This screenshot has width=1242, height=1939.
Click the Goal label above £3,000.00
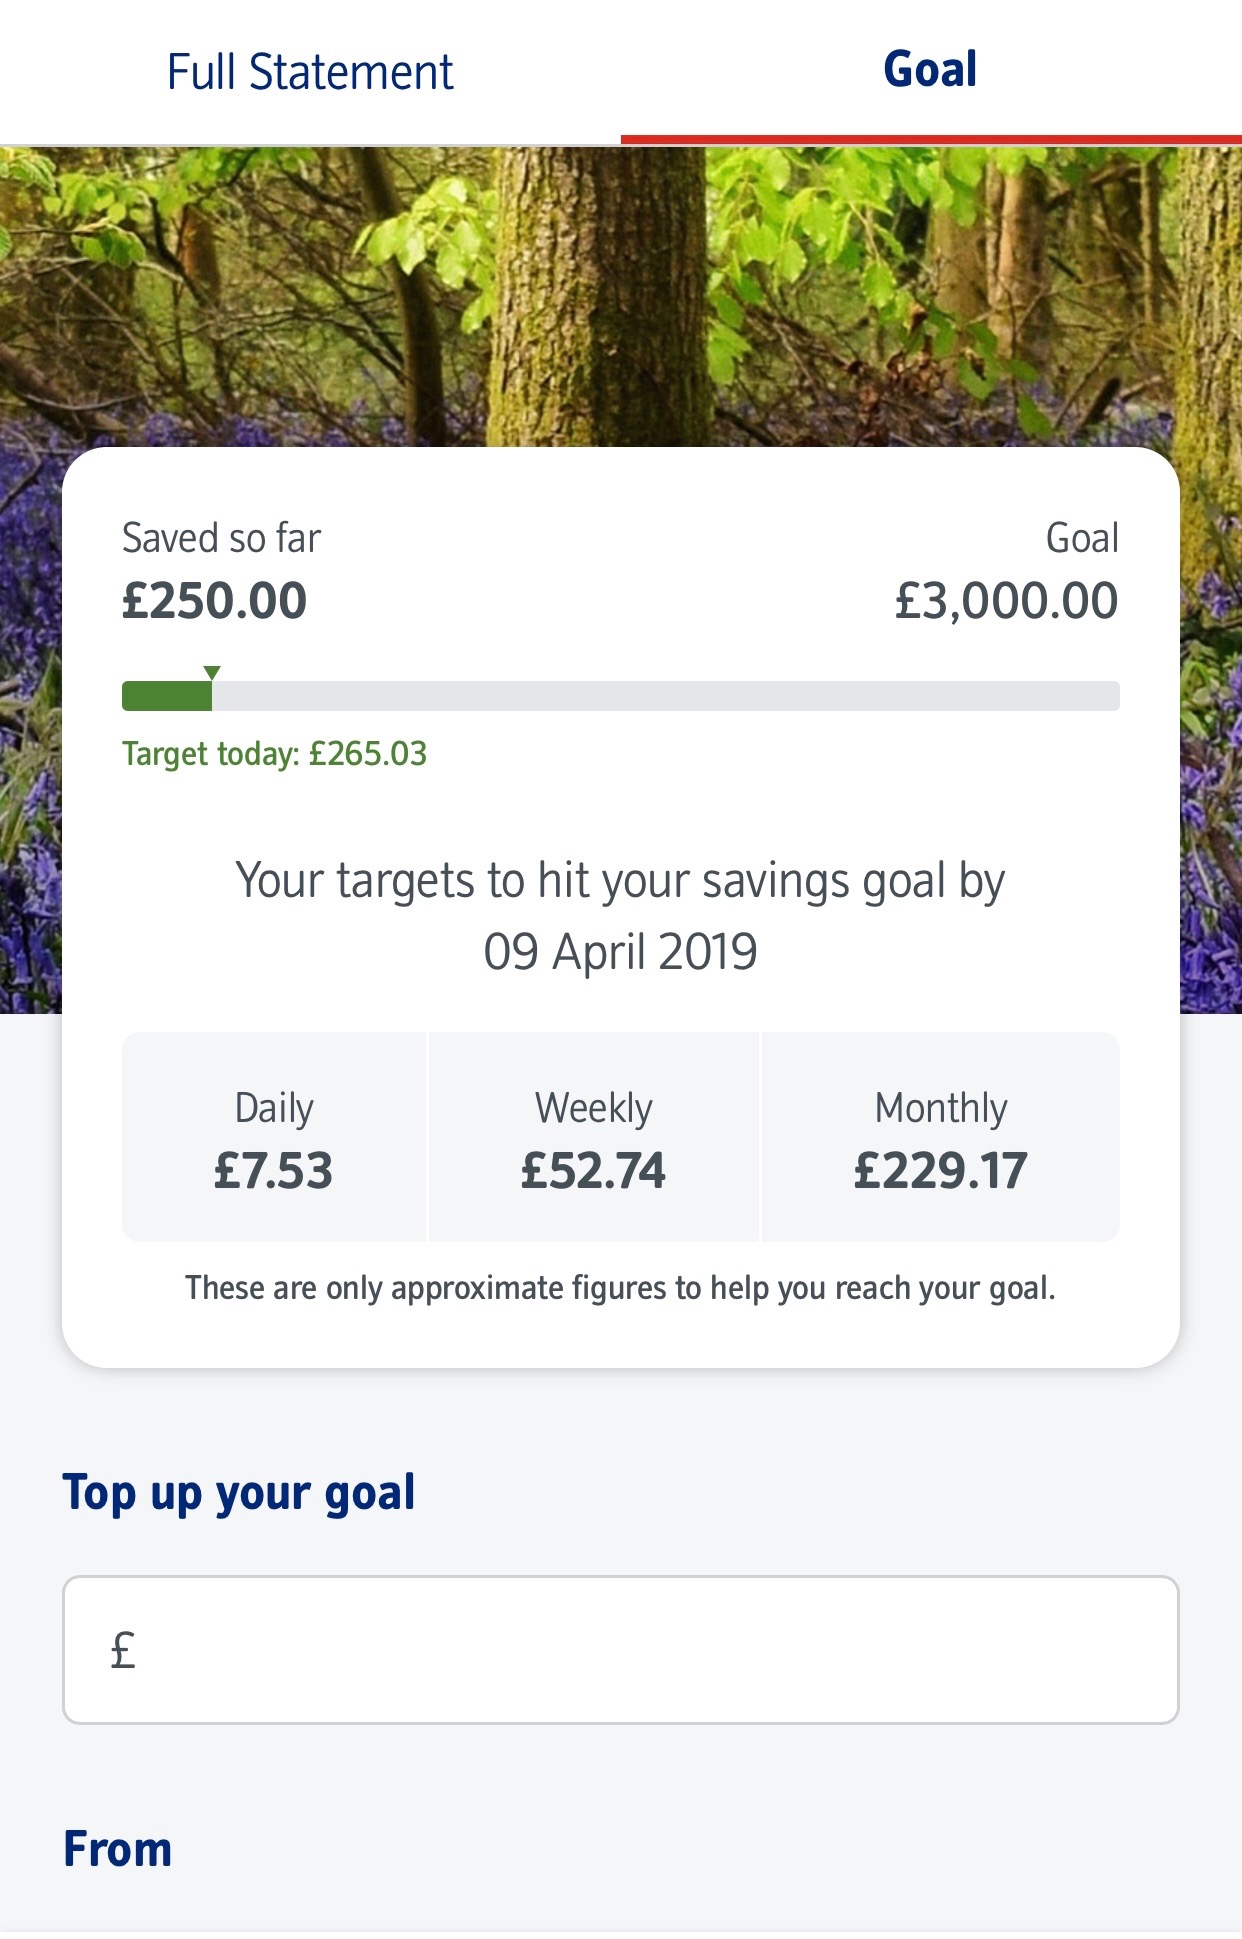(x=1082, y=538)
